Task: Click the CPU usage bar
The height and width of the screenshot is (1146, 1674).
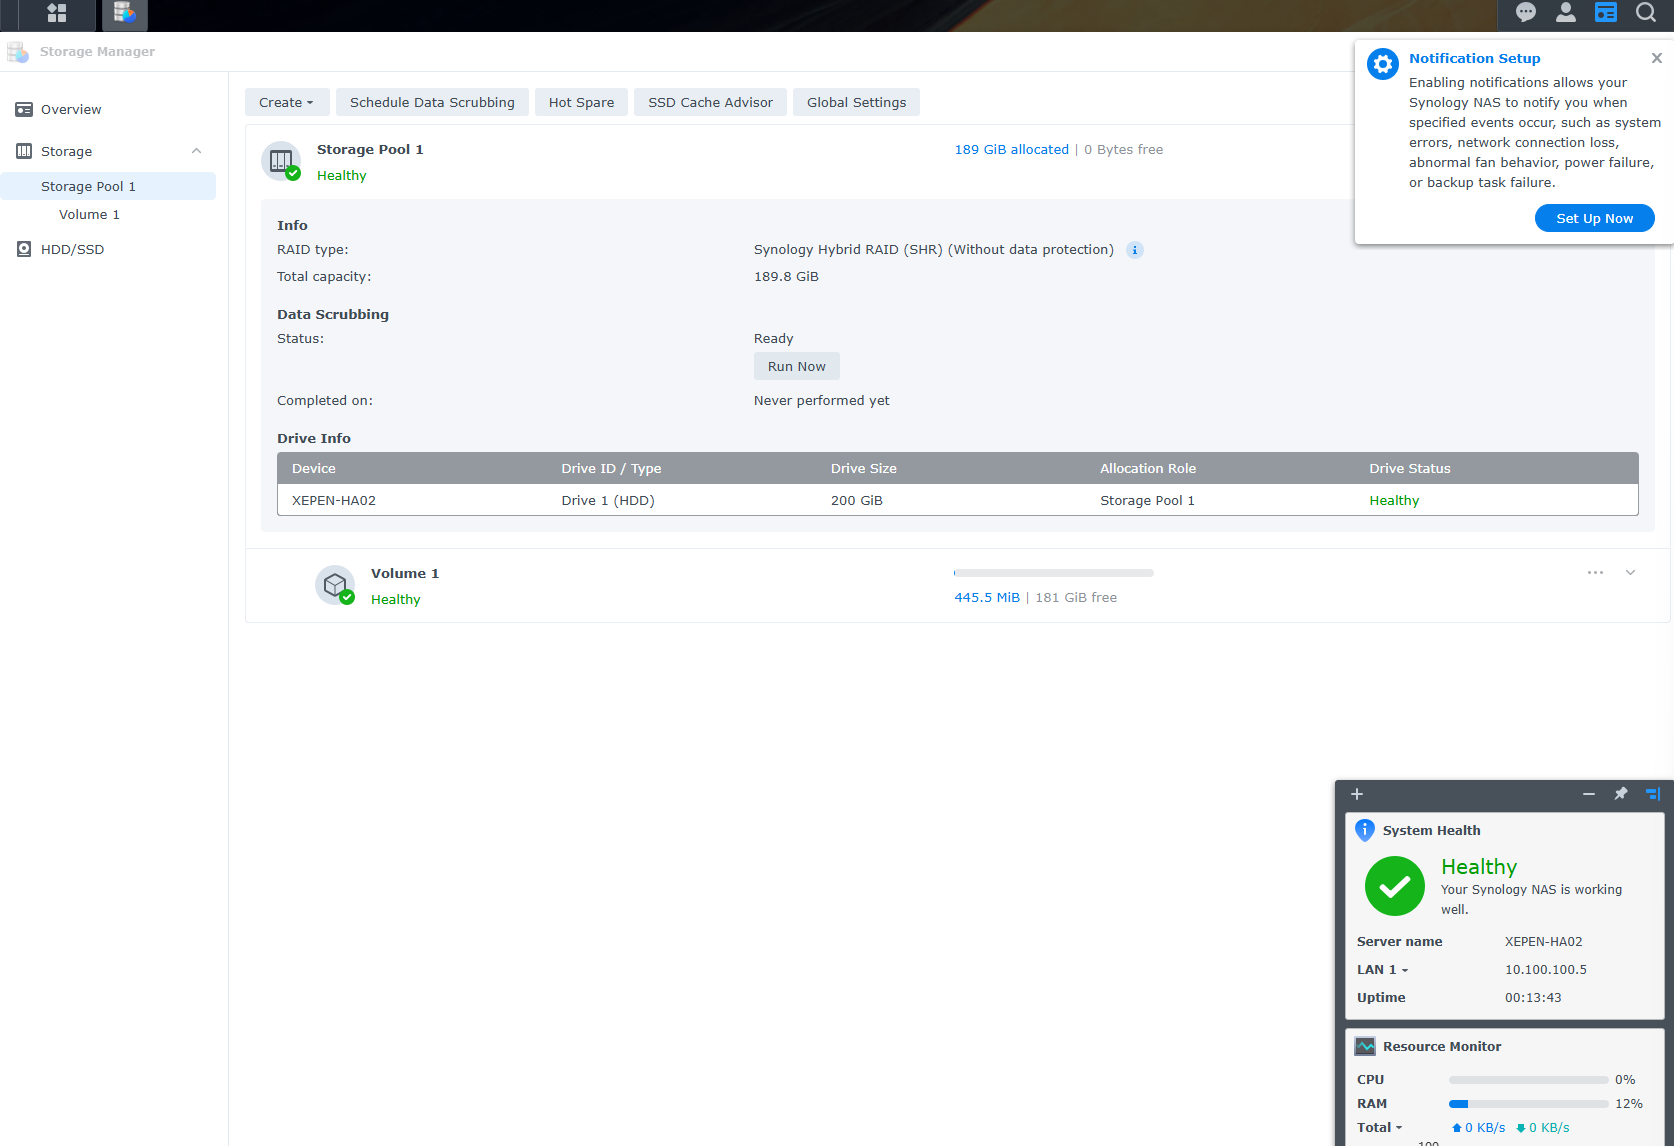Action: pos(1529,1080)
